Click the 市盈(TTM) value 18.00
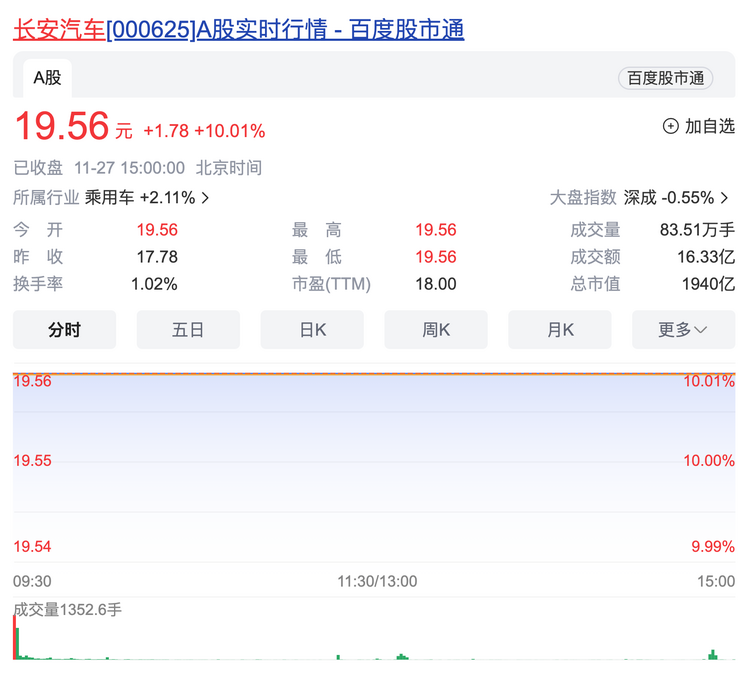The height and width of the screenshot is (673, 744). click(x=435, y=284)
